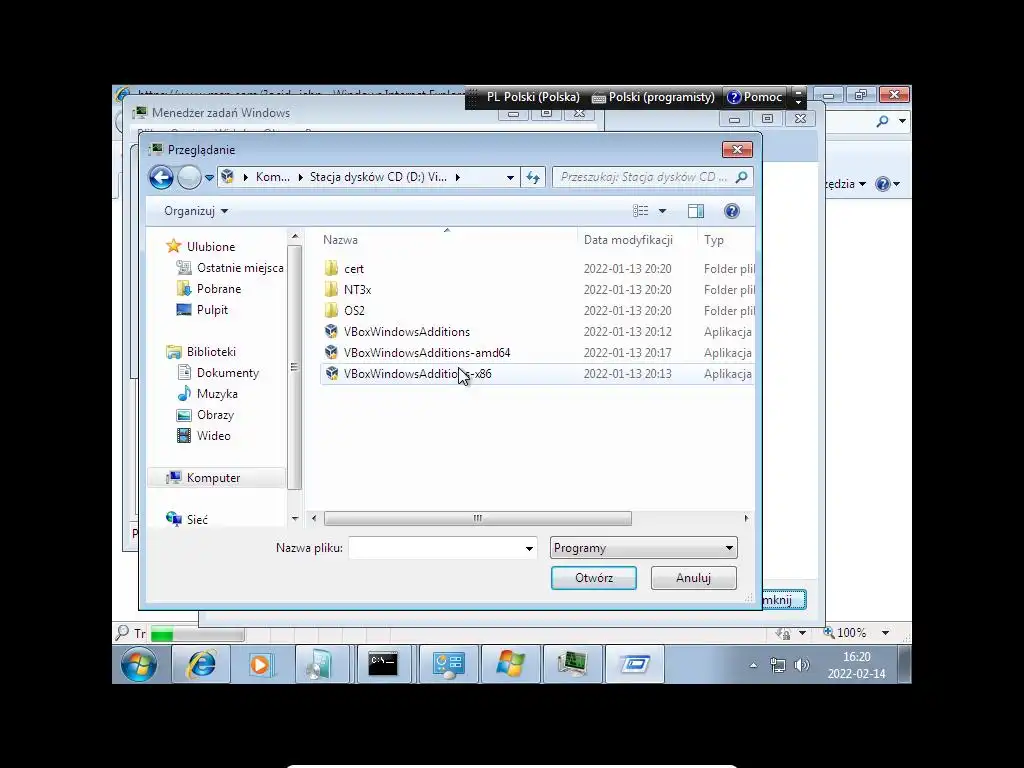
Task: Click the horizontal scrollbar thumb in file list
Action: (477, 519)
